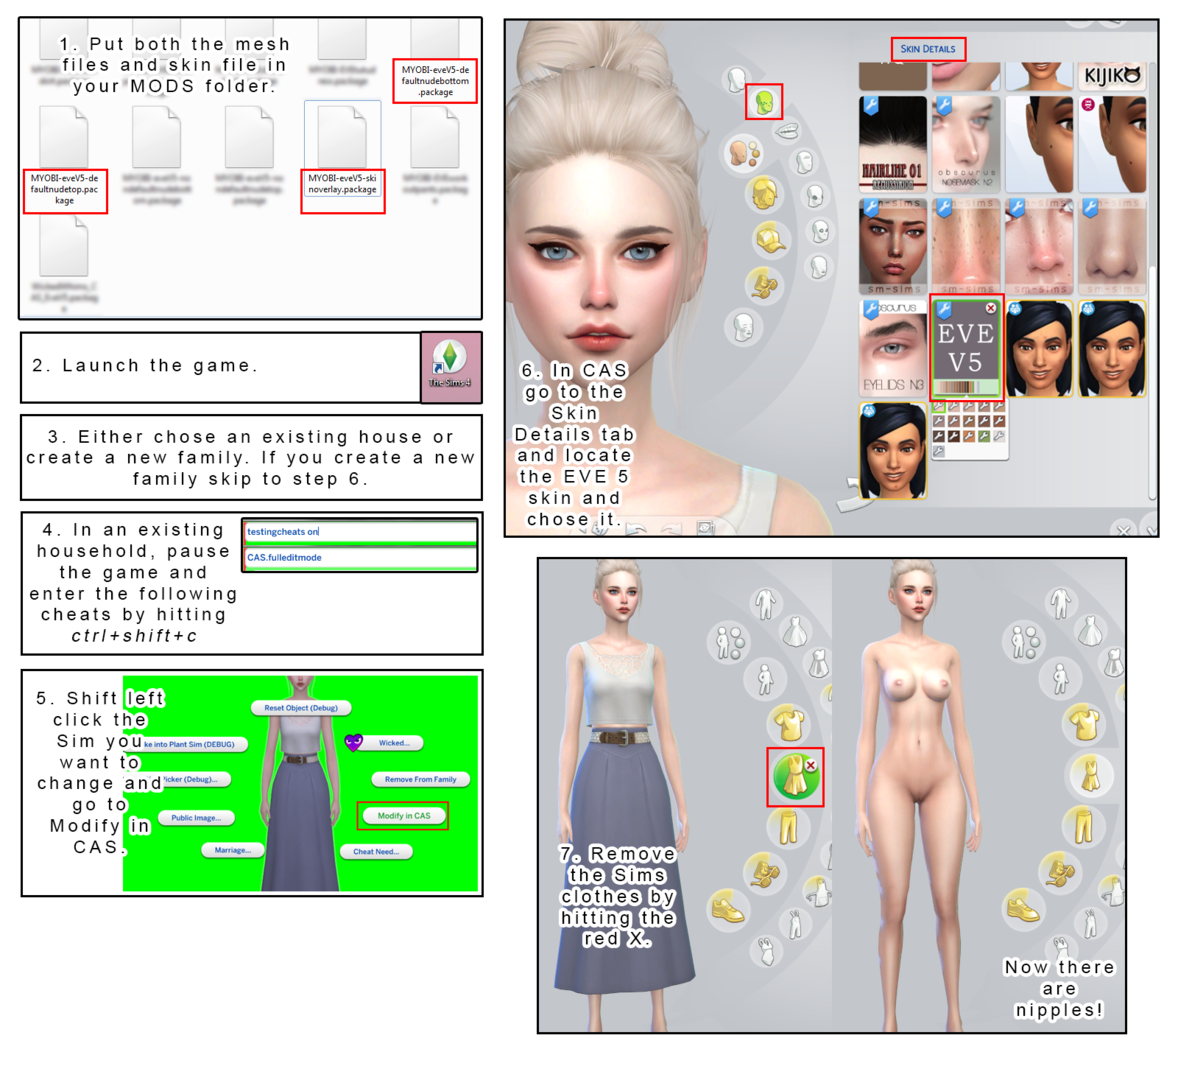Viewport: 1178px width, 1080px height.
Task: Open The Sims 4 desktop shortcut
Action: (x=450, y=366)
